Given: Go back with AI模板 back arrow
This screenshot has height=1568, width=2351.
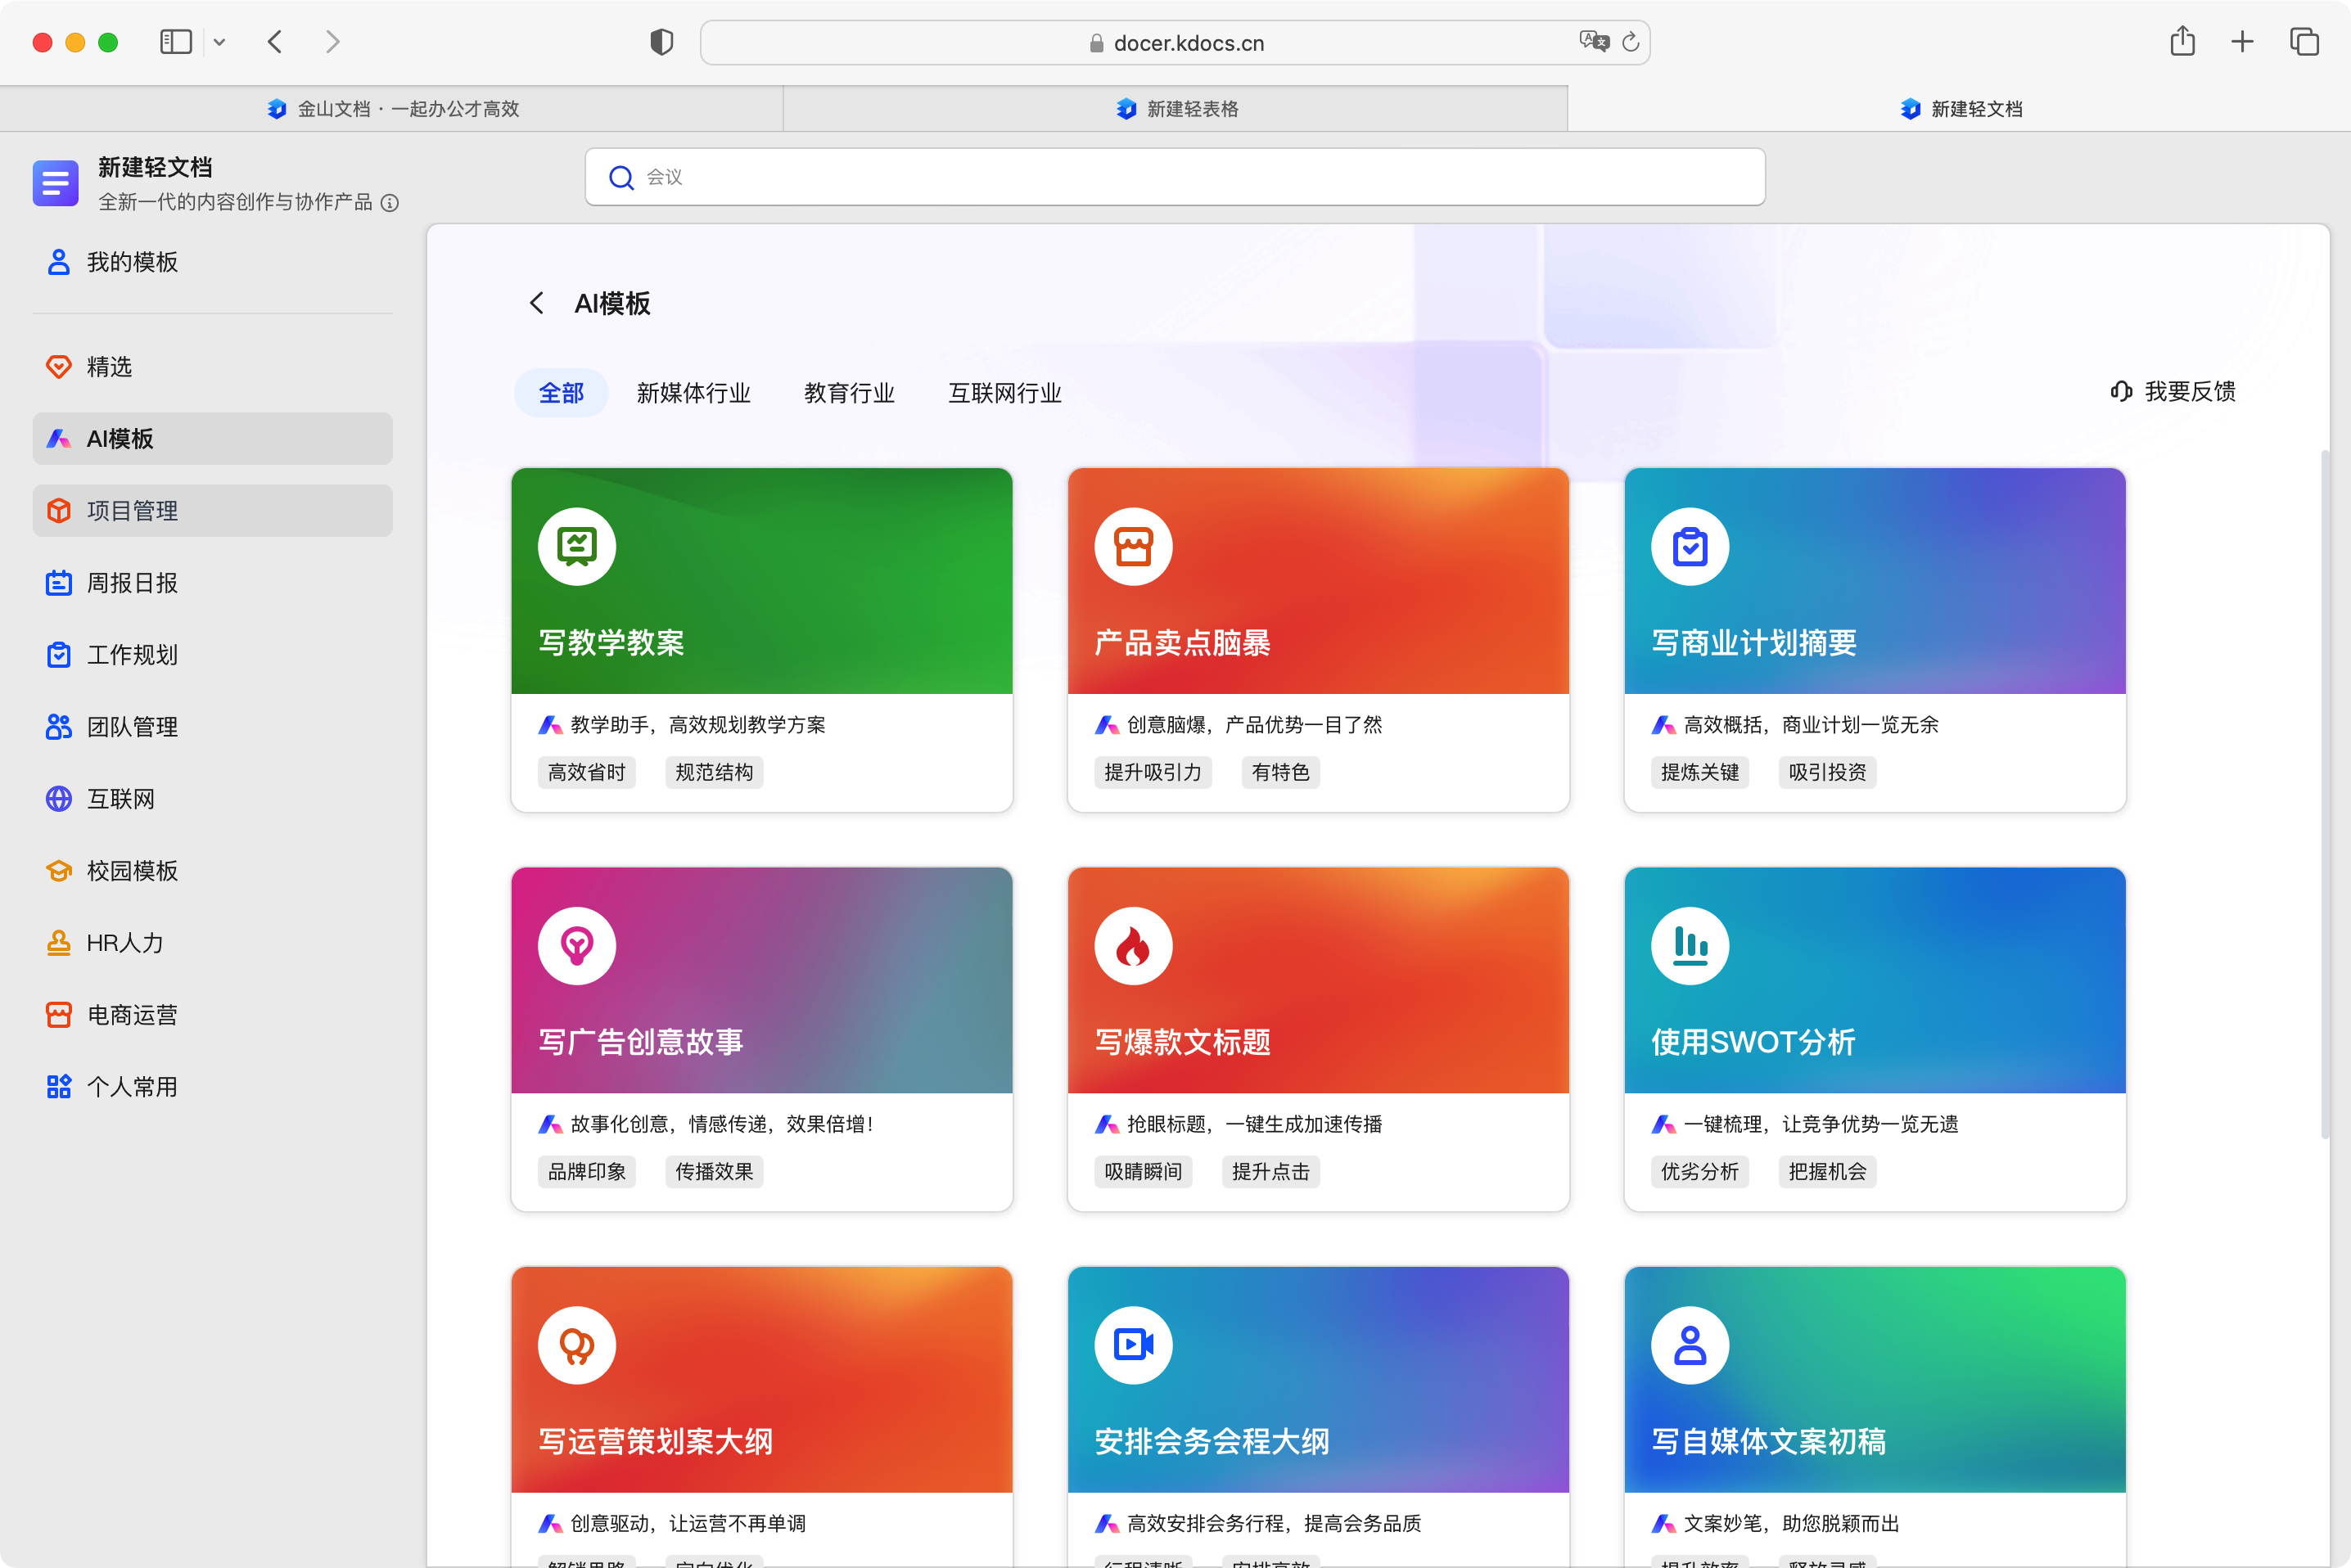Looking at the screenshot, I should click(537, 303).
